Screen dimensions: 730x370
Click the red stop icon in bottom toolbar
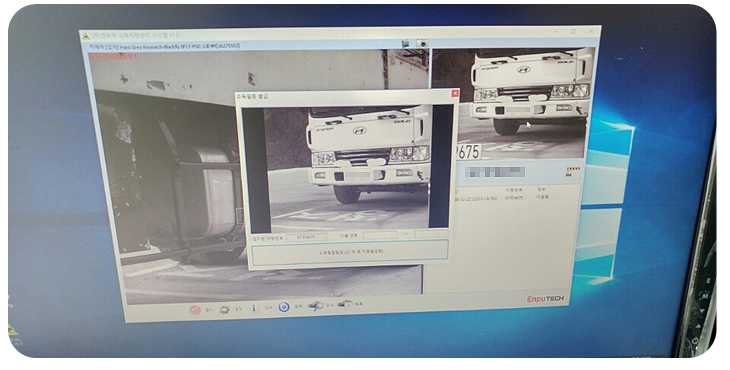pyautogui.click(x=196, y=309)
